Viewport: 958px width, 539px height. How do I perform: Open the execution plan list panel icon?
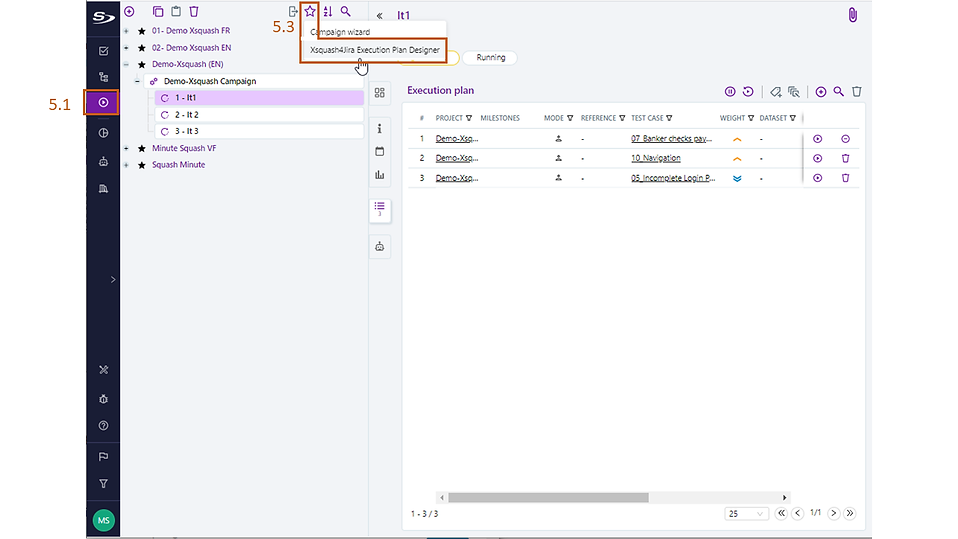pyautogui.click(x=379, y=209)
